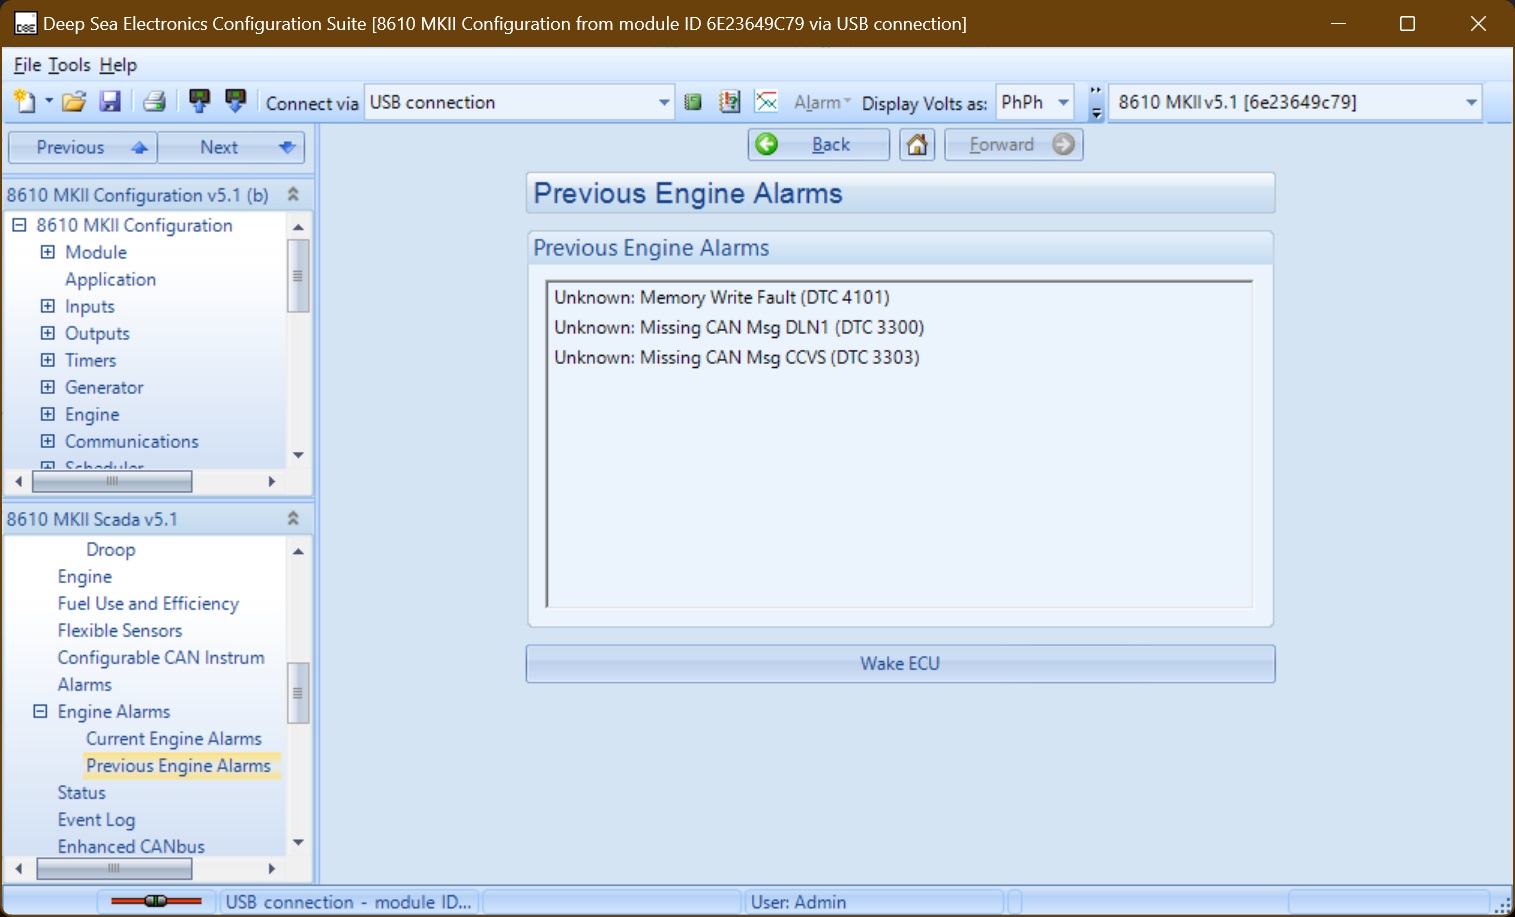The height and width of the screenshot is (917, 1515).
Task: Open the File menu
Action: click(27, 65)
